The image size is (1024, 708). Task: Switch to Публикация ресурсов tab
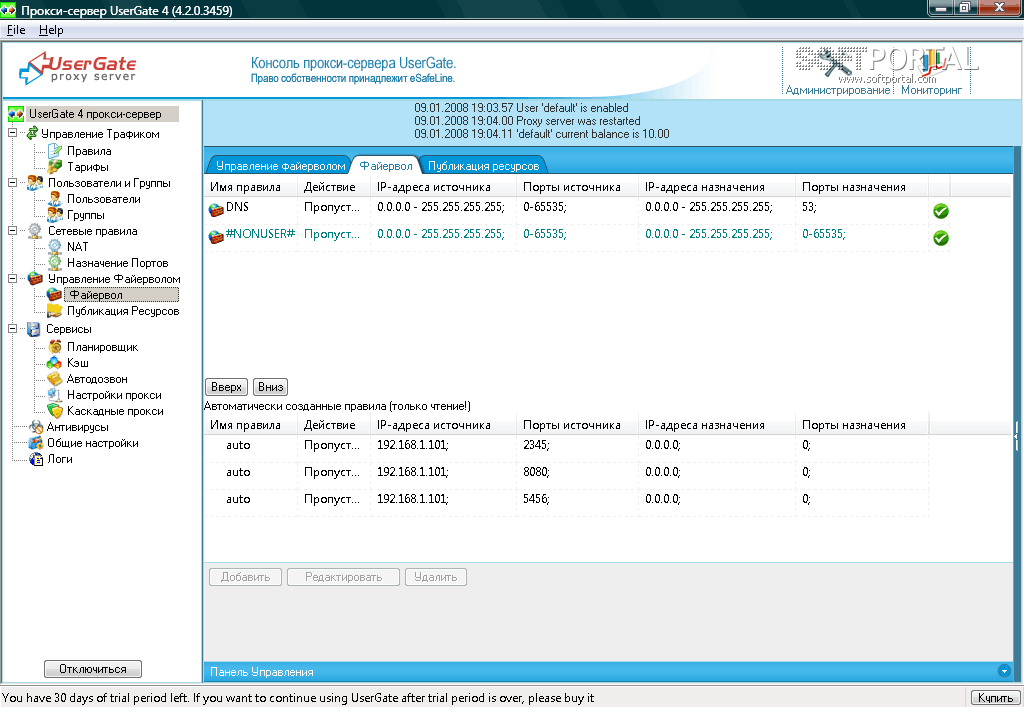[x=483, y=166]
